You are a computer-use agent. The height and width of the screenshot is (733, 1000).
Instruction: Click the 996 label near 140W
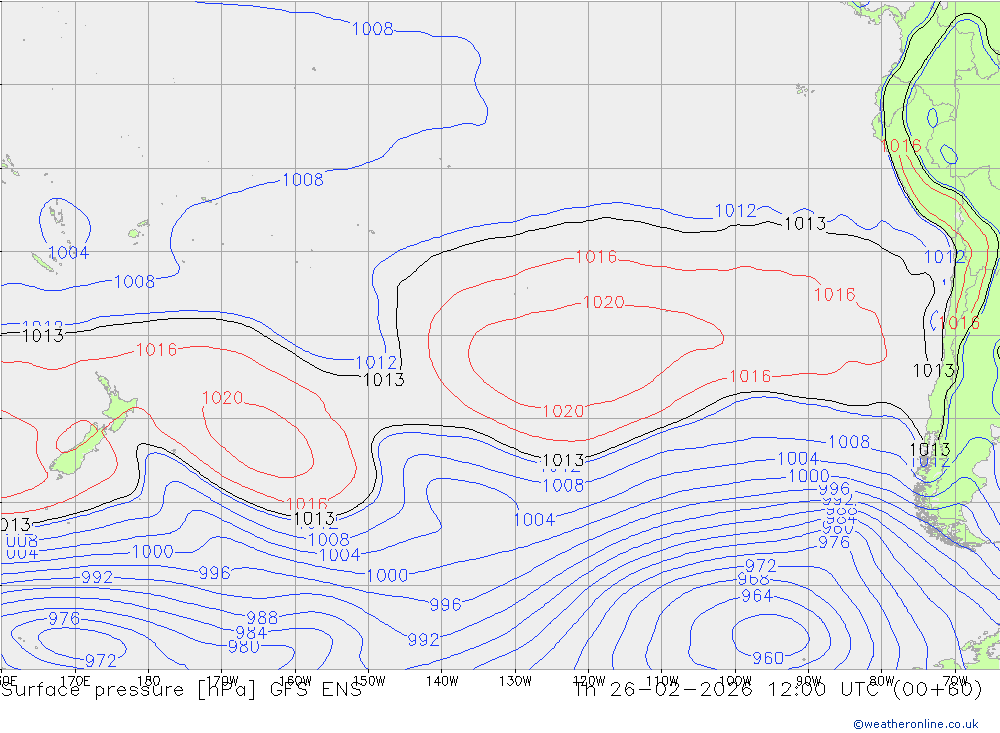coord(445,604)
